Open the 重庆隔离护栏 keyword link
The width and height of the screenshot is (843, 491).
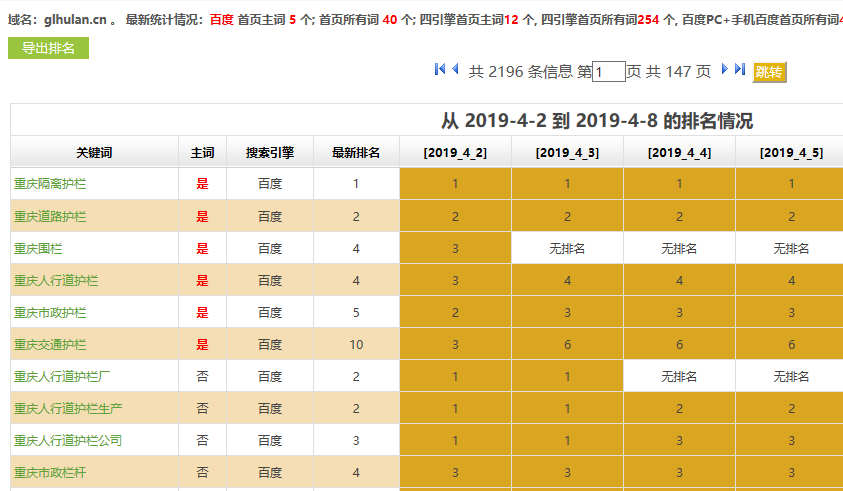50,184
